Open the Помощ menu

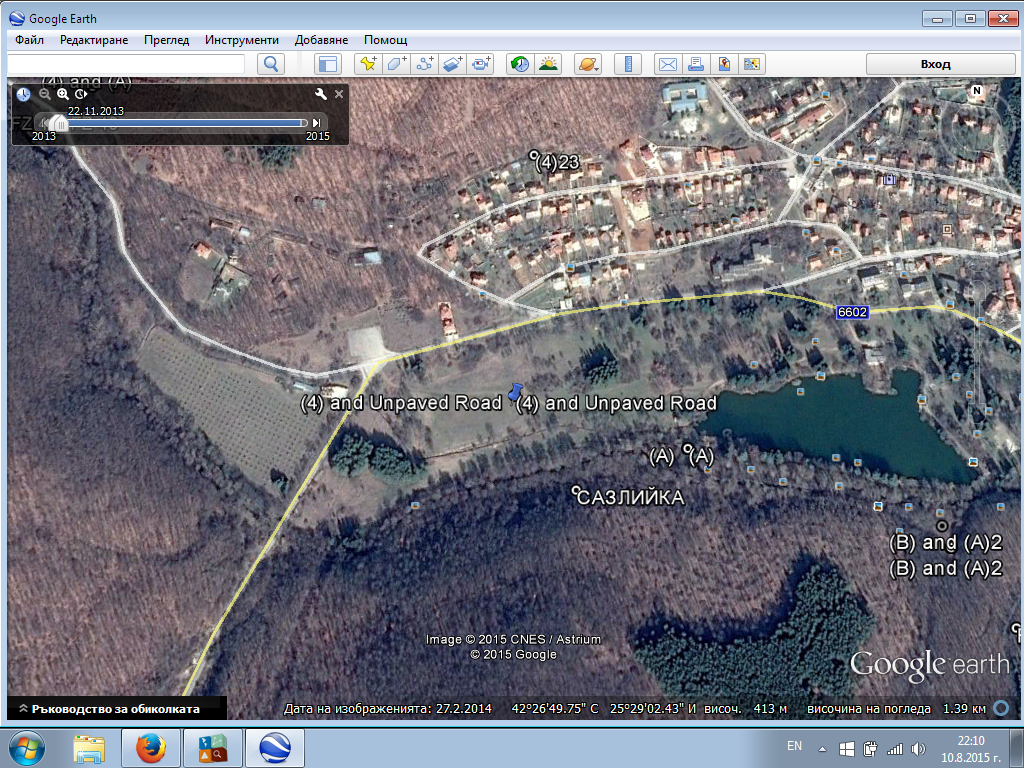[x=385, y=40]
